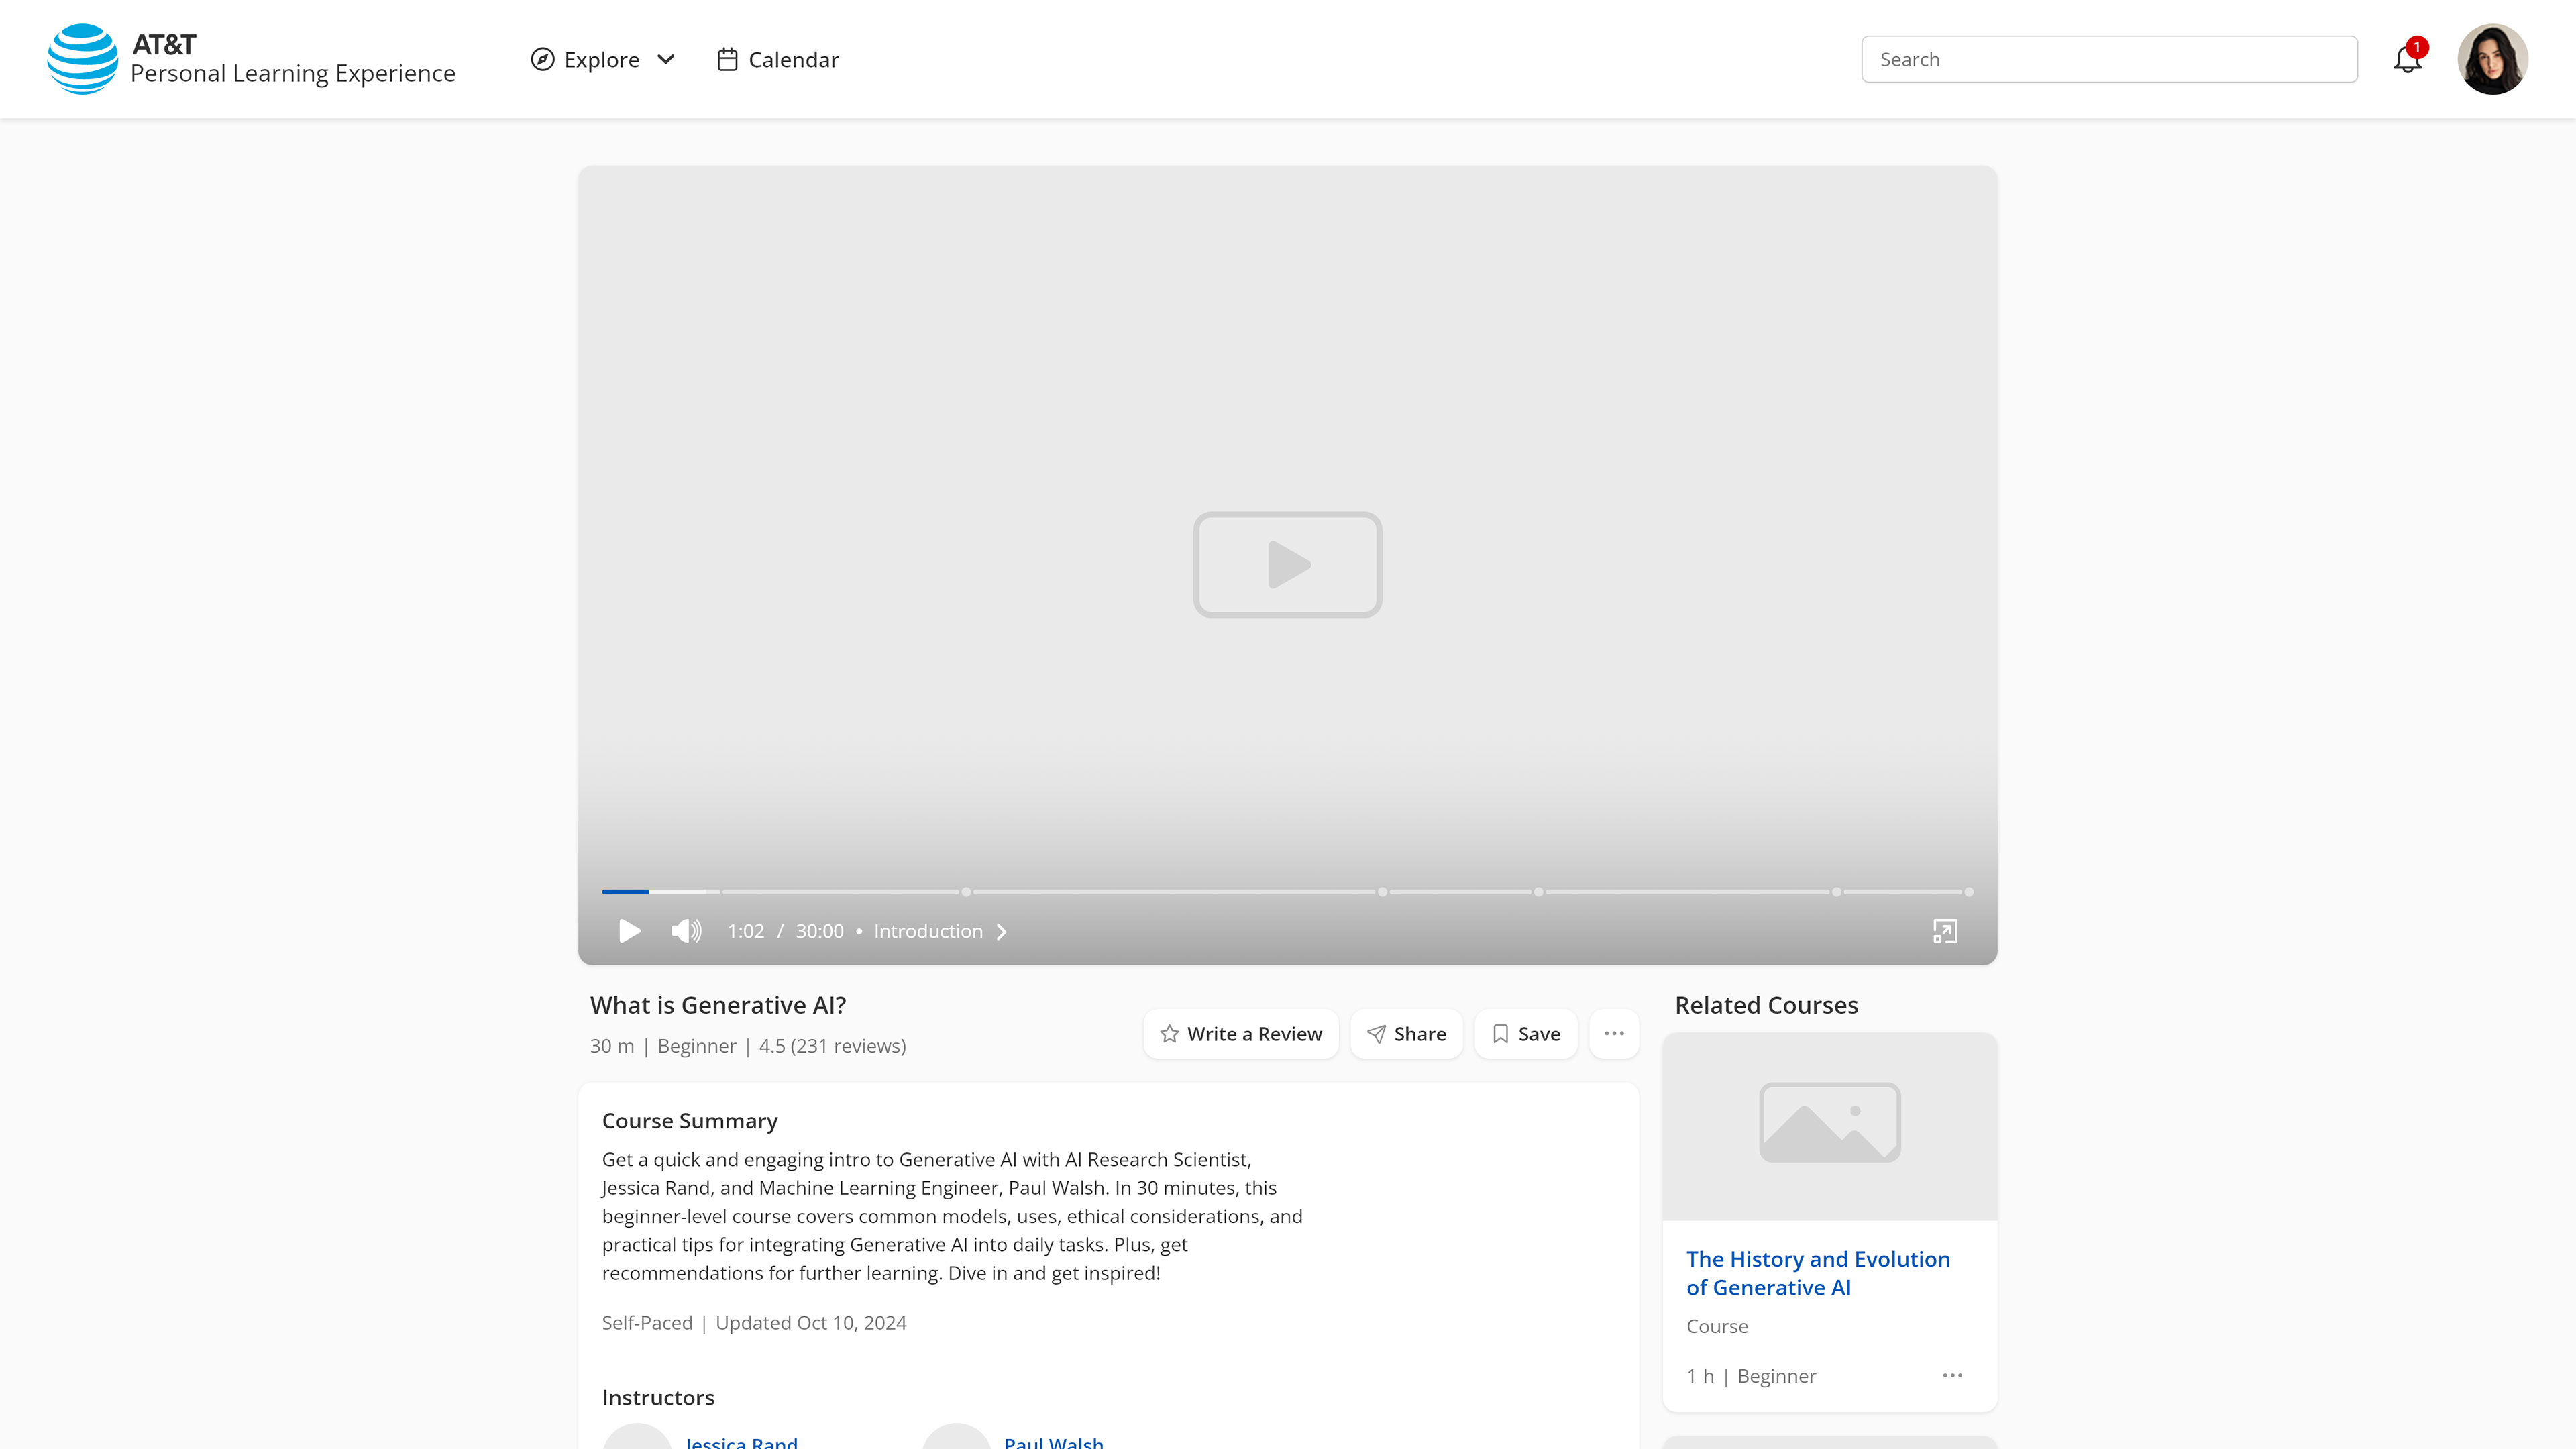Screen dimensions: 2576x1449
Task: Open options for the related course card
Action: [x=1952, y=1375]
